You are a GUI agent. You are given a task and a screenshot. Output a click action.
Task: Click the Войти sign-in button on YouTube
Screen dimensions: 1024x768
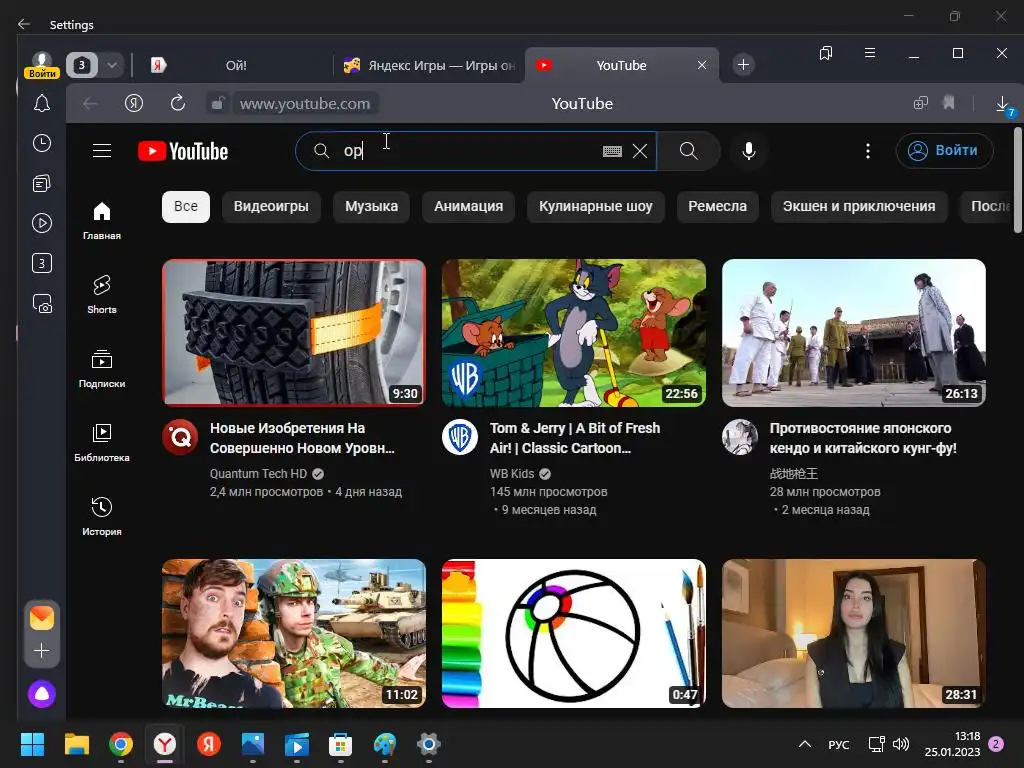944,151
